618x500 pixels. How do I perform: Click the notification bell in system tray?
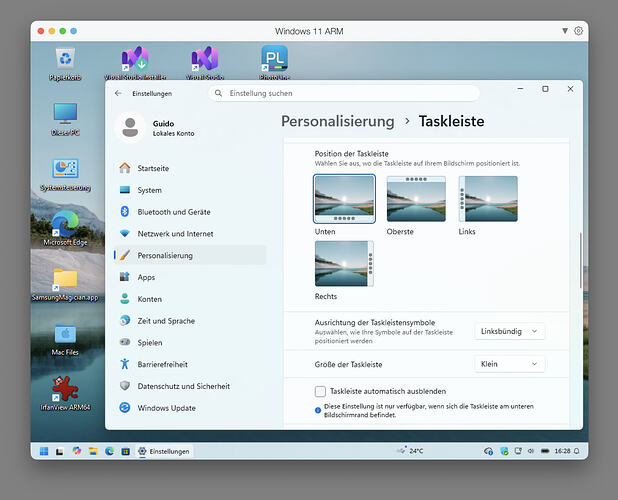(577, 451)
